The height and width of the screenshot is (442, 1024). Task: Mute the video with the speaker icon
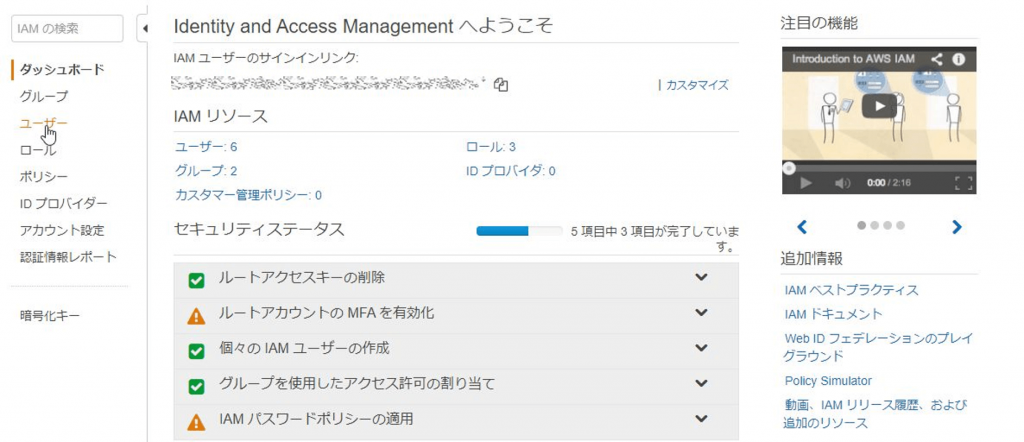point(842,183)
